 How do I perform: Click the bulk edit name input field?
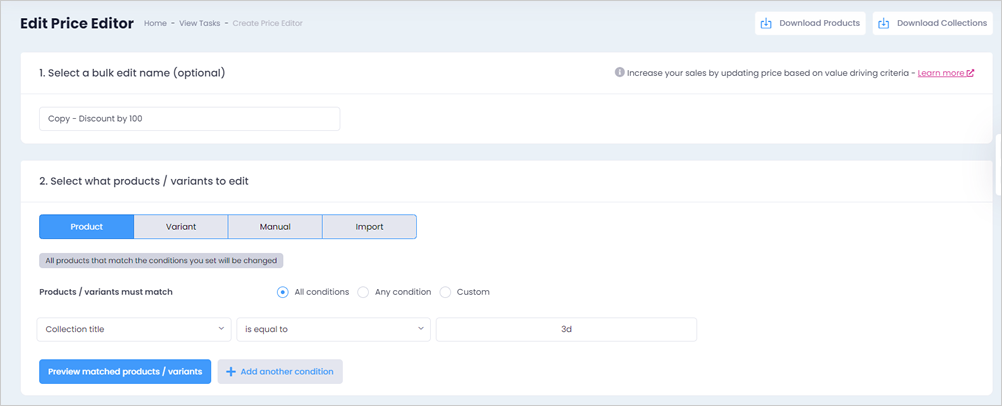tap(190, 119)
